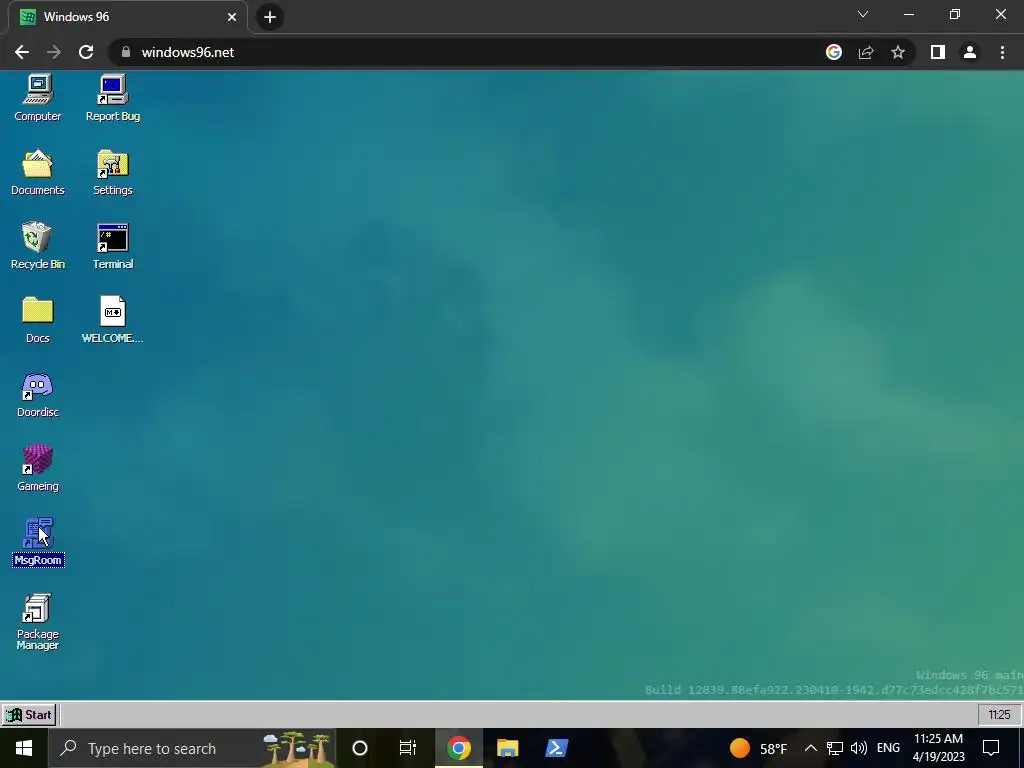This screenshot has height=768, width=1024.
Task: View the site lock security info
Action: [x=126, y=52]
